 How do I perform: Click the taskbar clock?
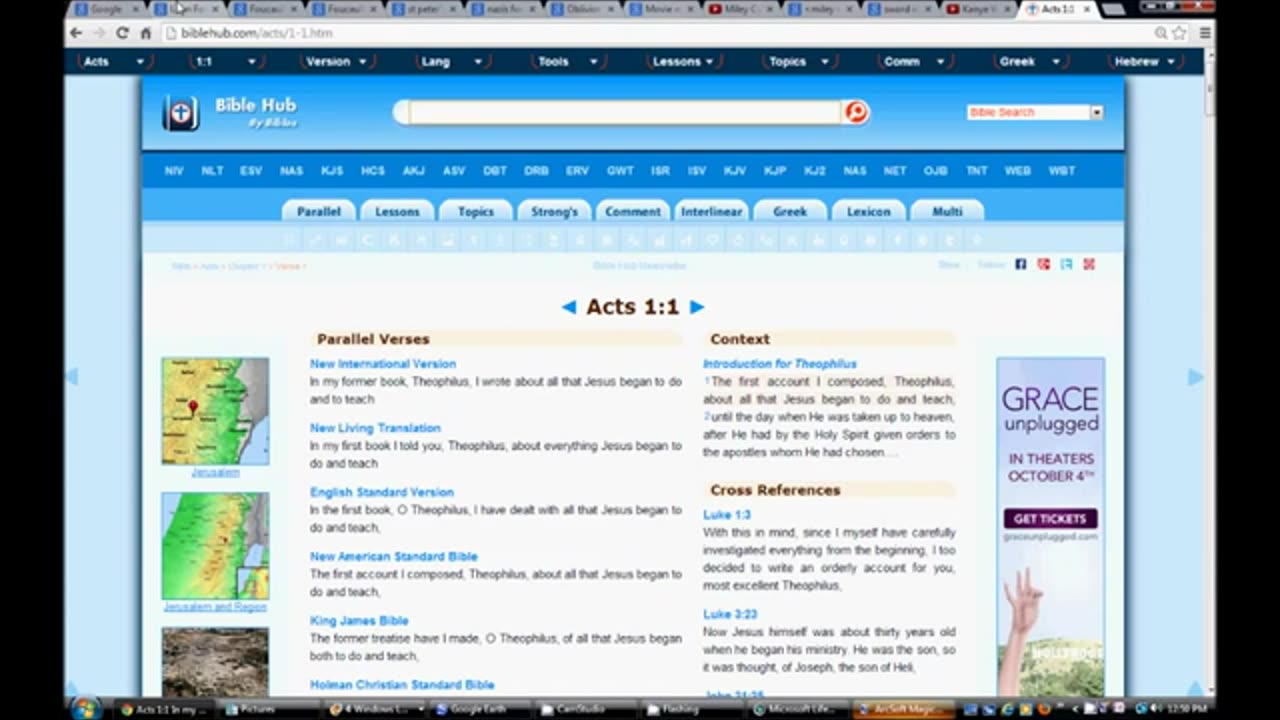click(1187, 709)
